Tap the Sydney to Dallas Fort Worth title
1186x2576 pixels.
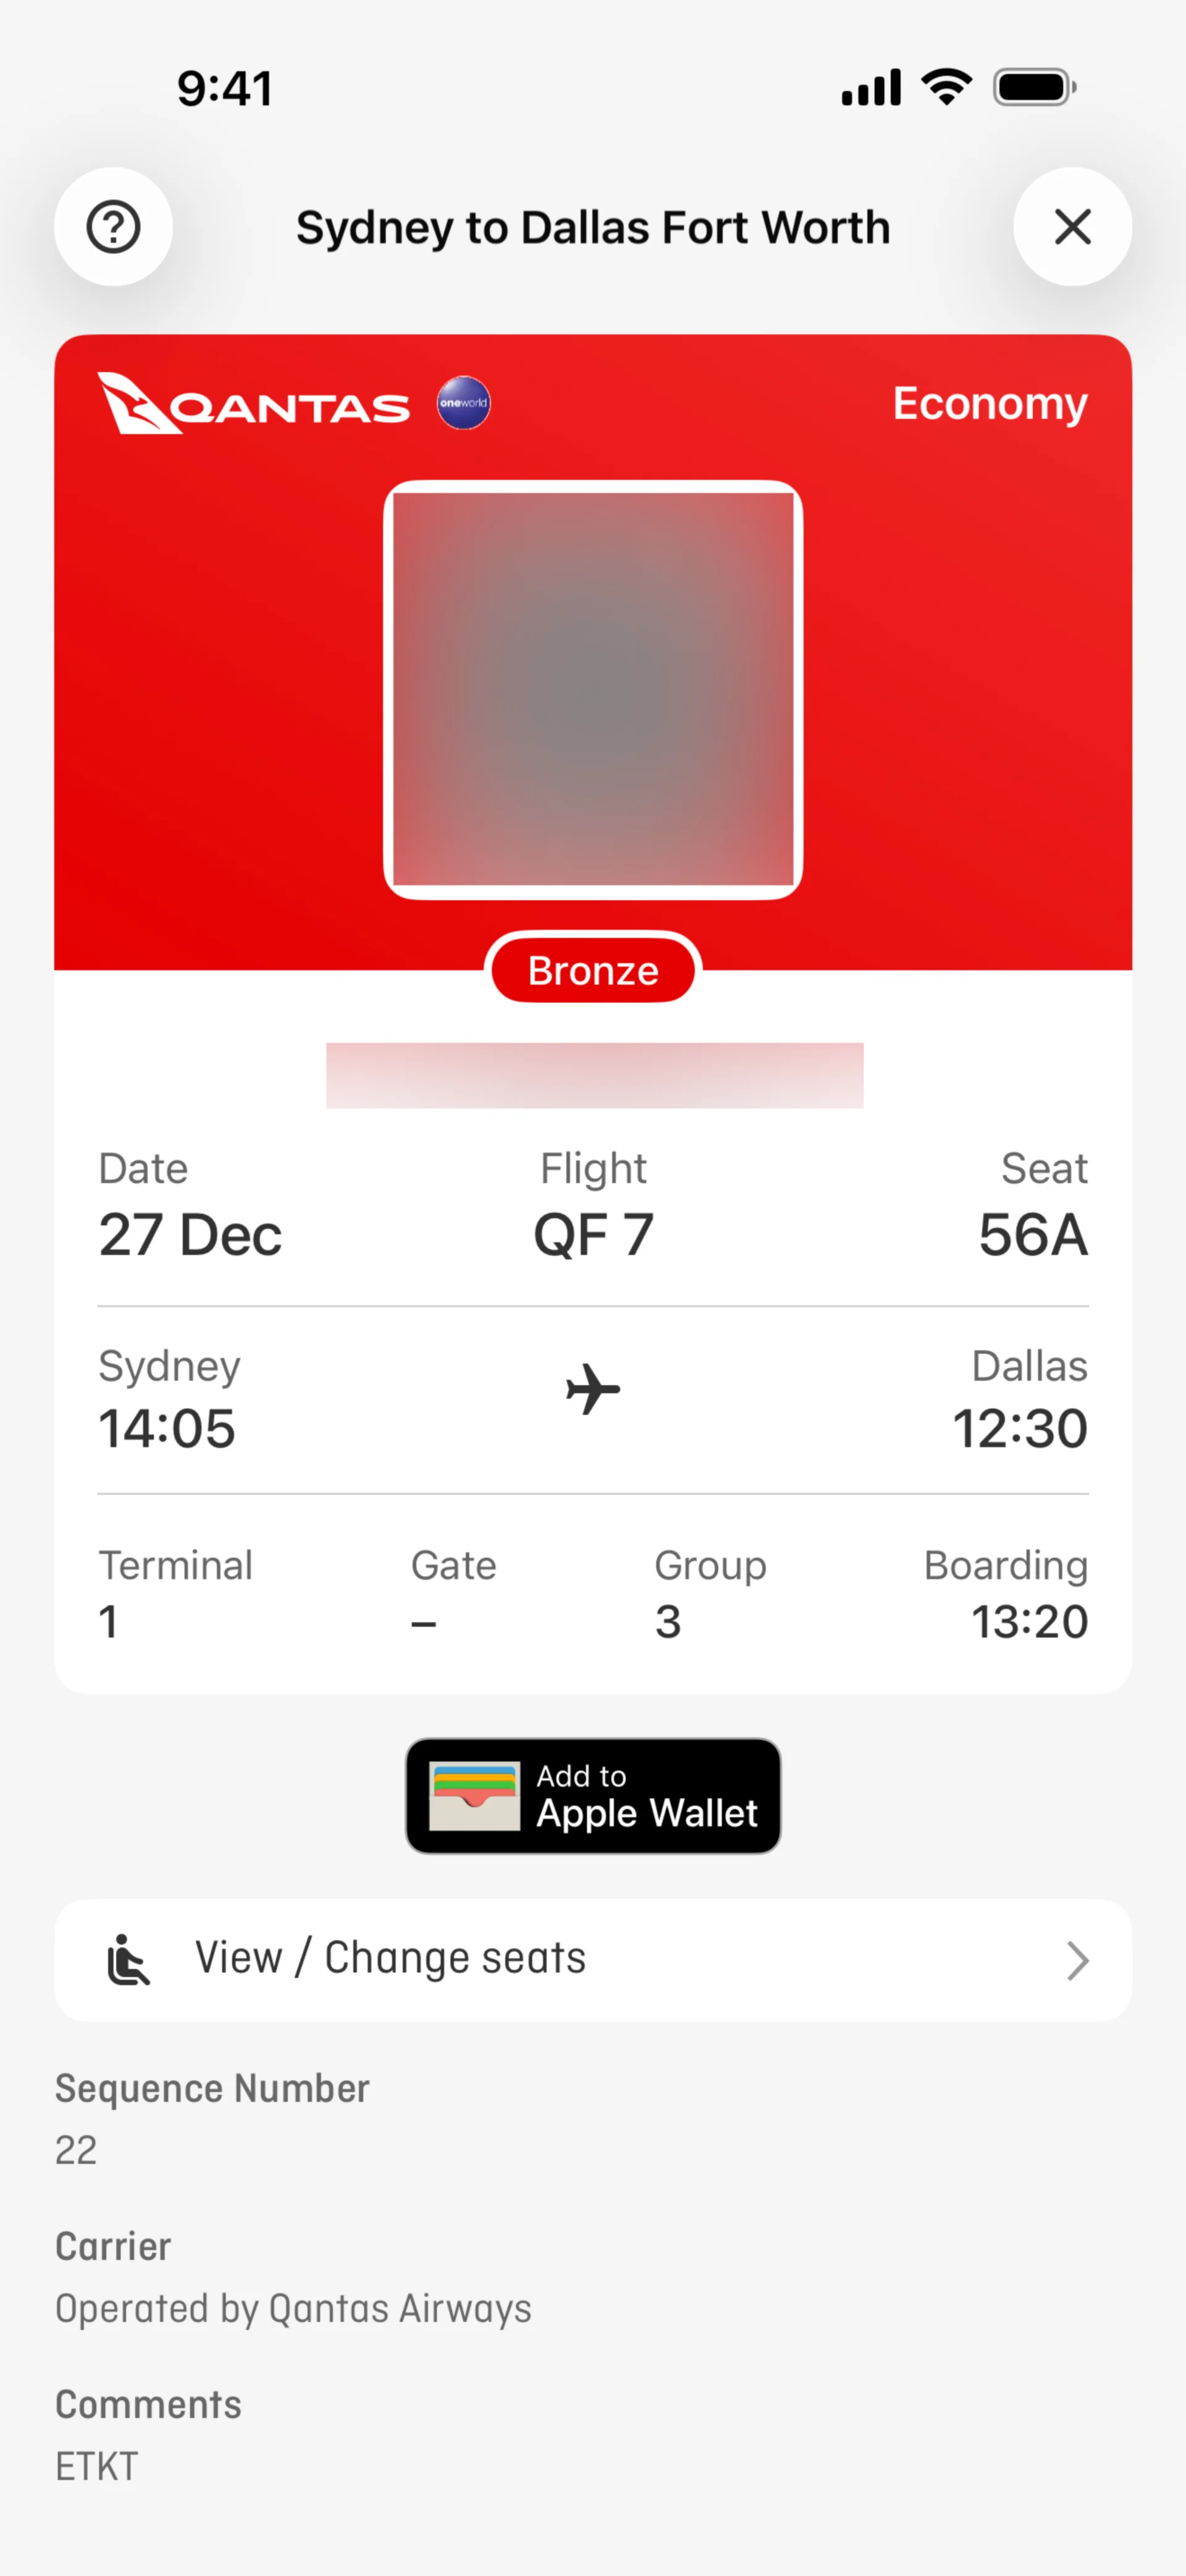pos(593,228)
